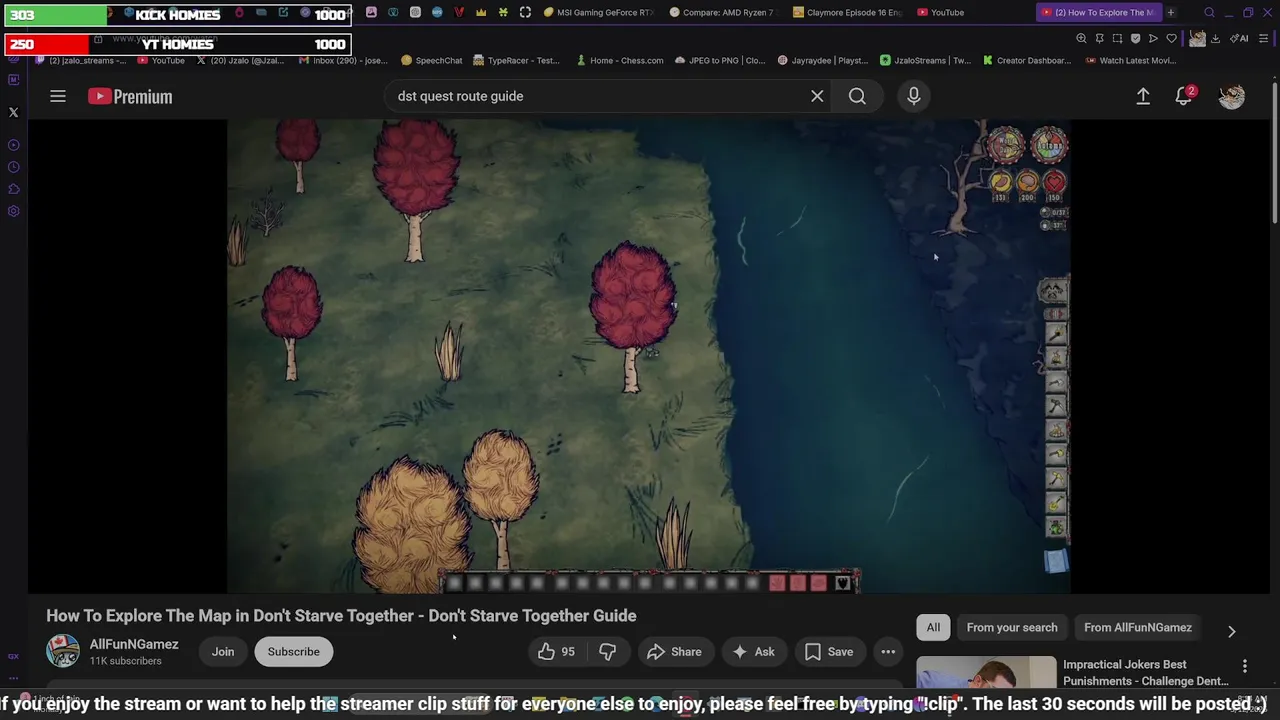The height and width of the screenshot is (720, 1280).
Task: Click the Don't Starve video player
Action: tap(649, 356)
